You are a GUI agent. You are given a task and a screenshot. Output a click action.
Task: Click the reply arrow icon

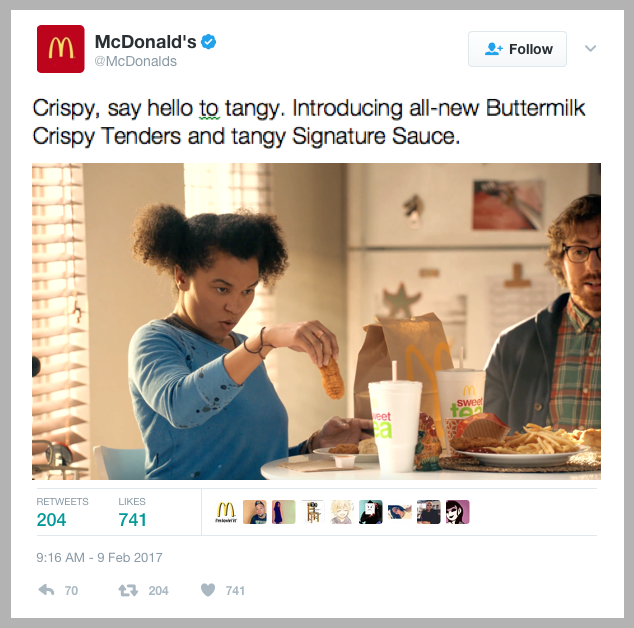tap(46, 590)
